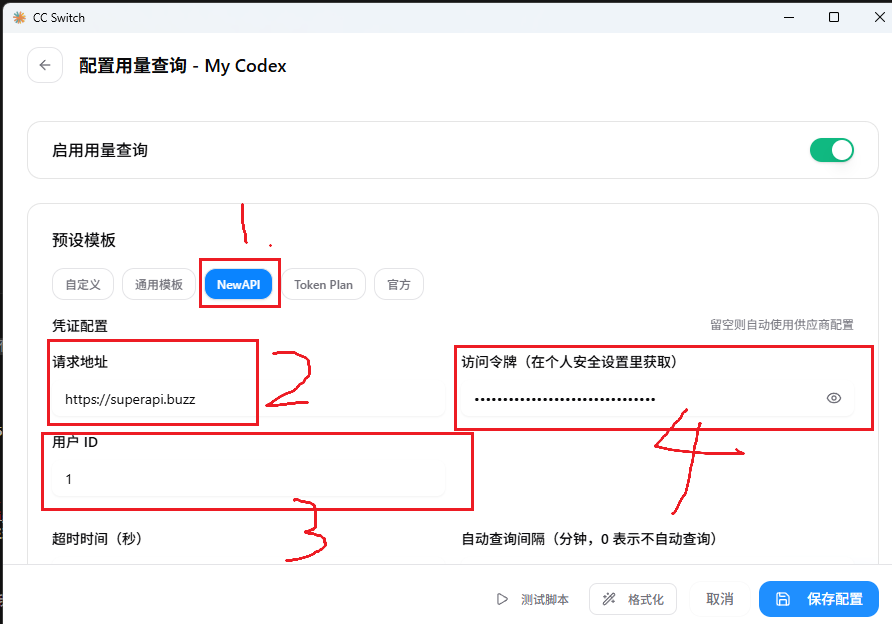Click the 配置用量查询 - My Codex title
Viewport: 892px width, 624px height.
pos(183,66)
